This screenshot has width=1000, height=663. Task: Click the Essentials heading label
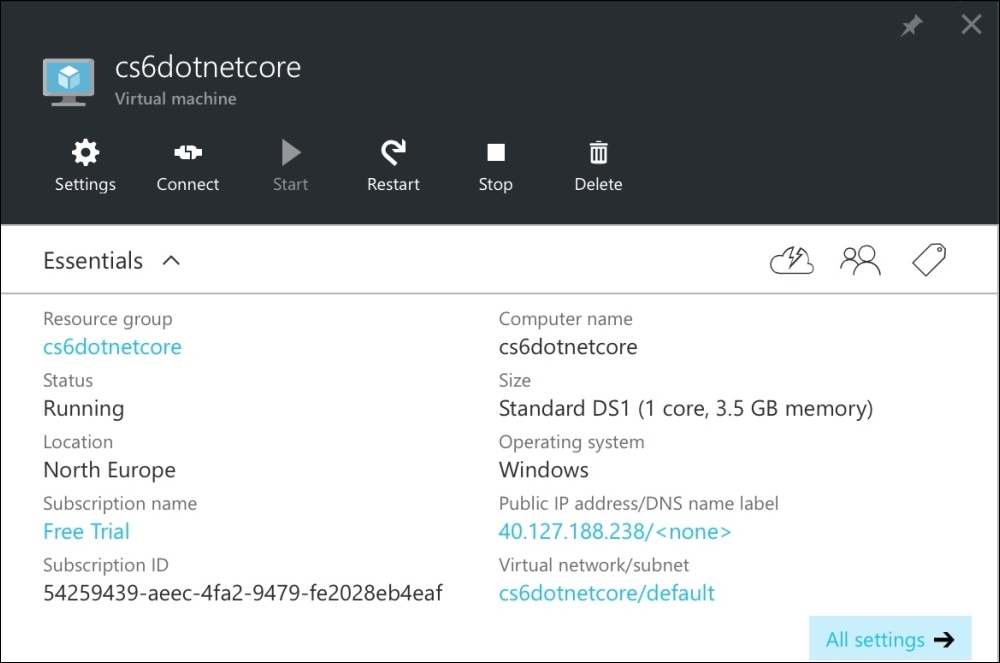pos(93,261)
